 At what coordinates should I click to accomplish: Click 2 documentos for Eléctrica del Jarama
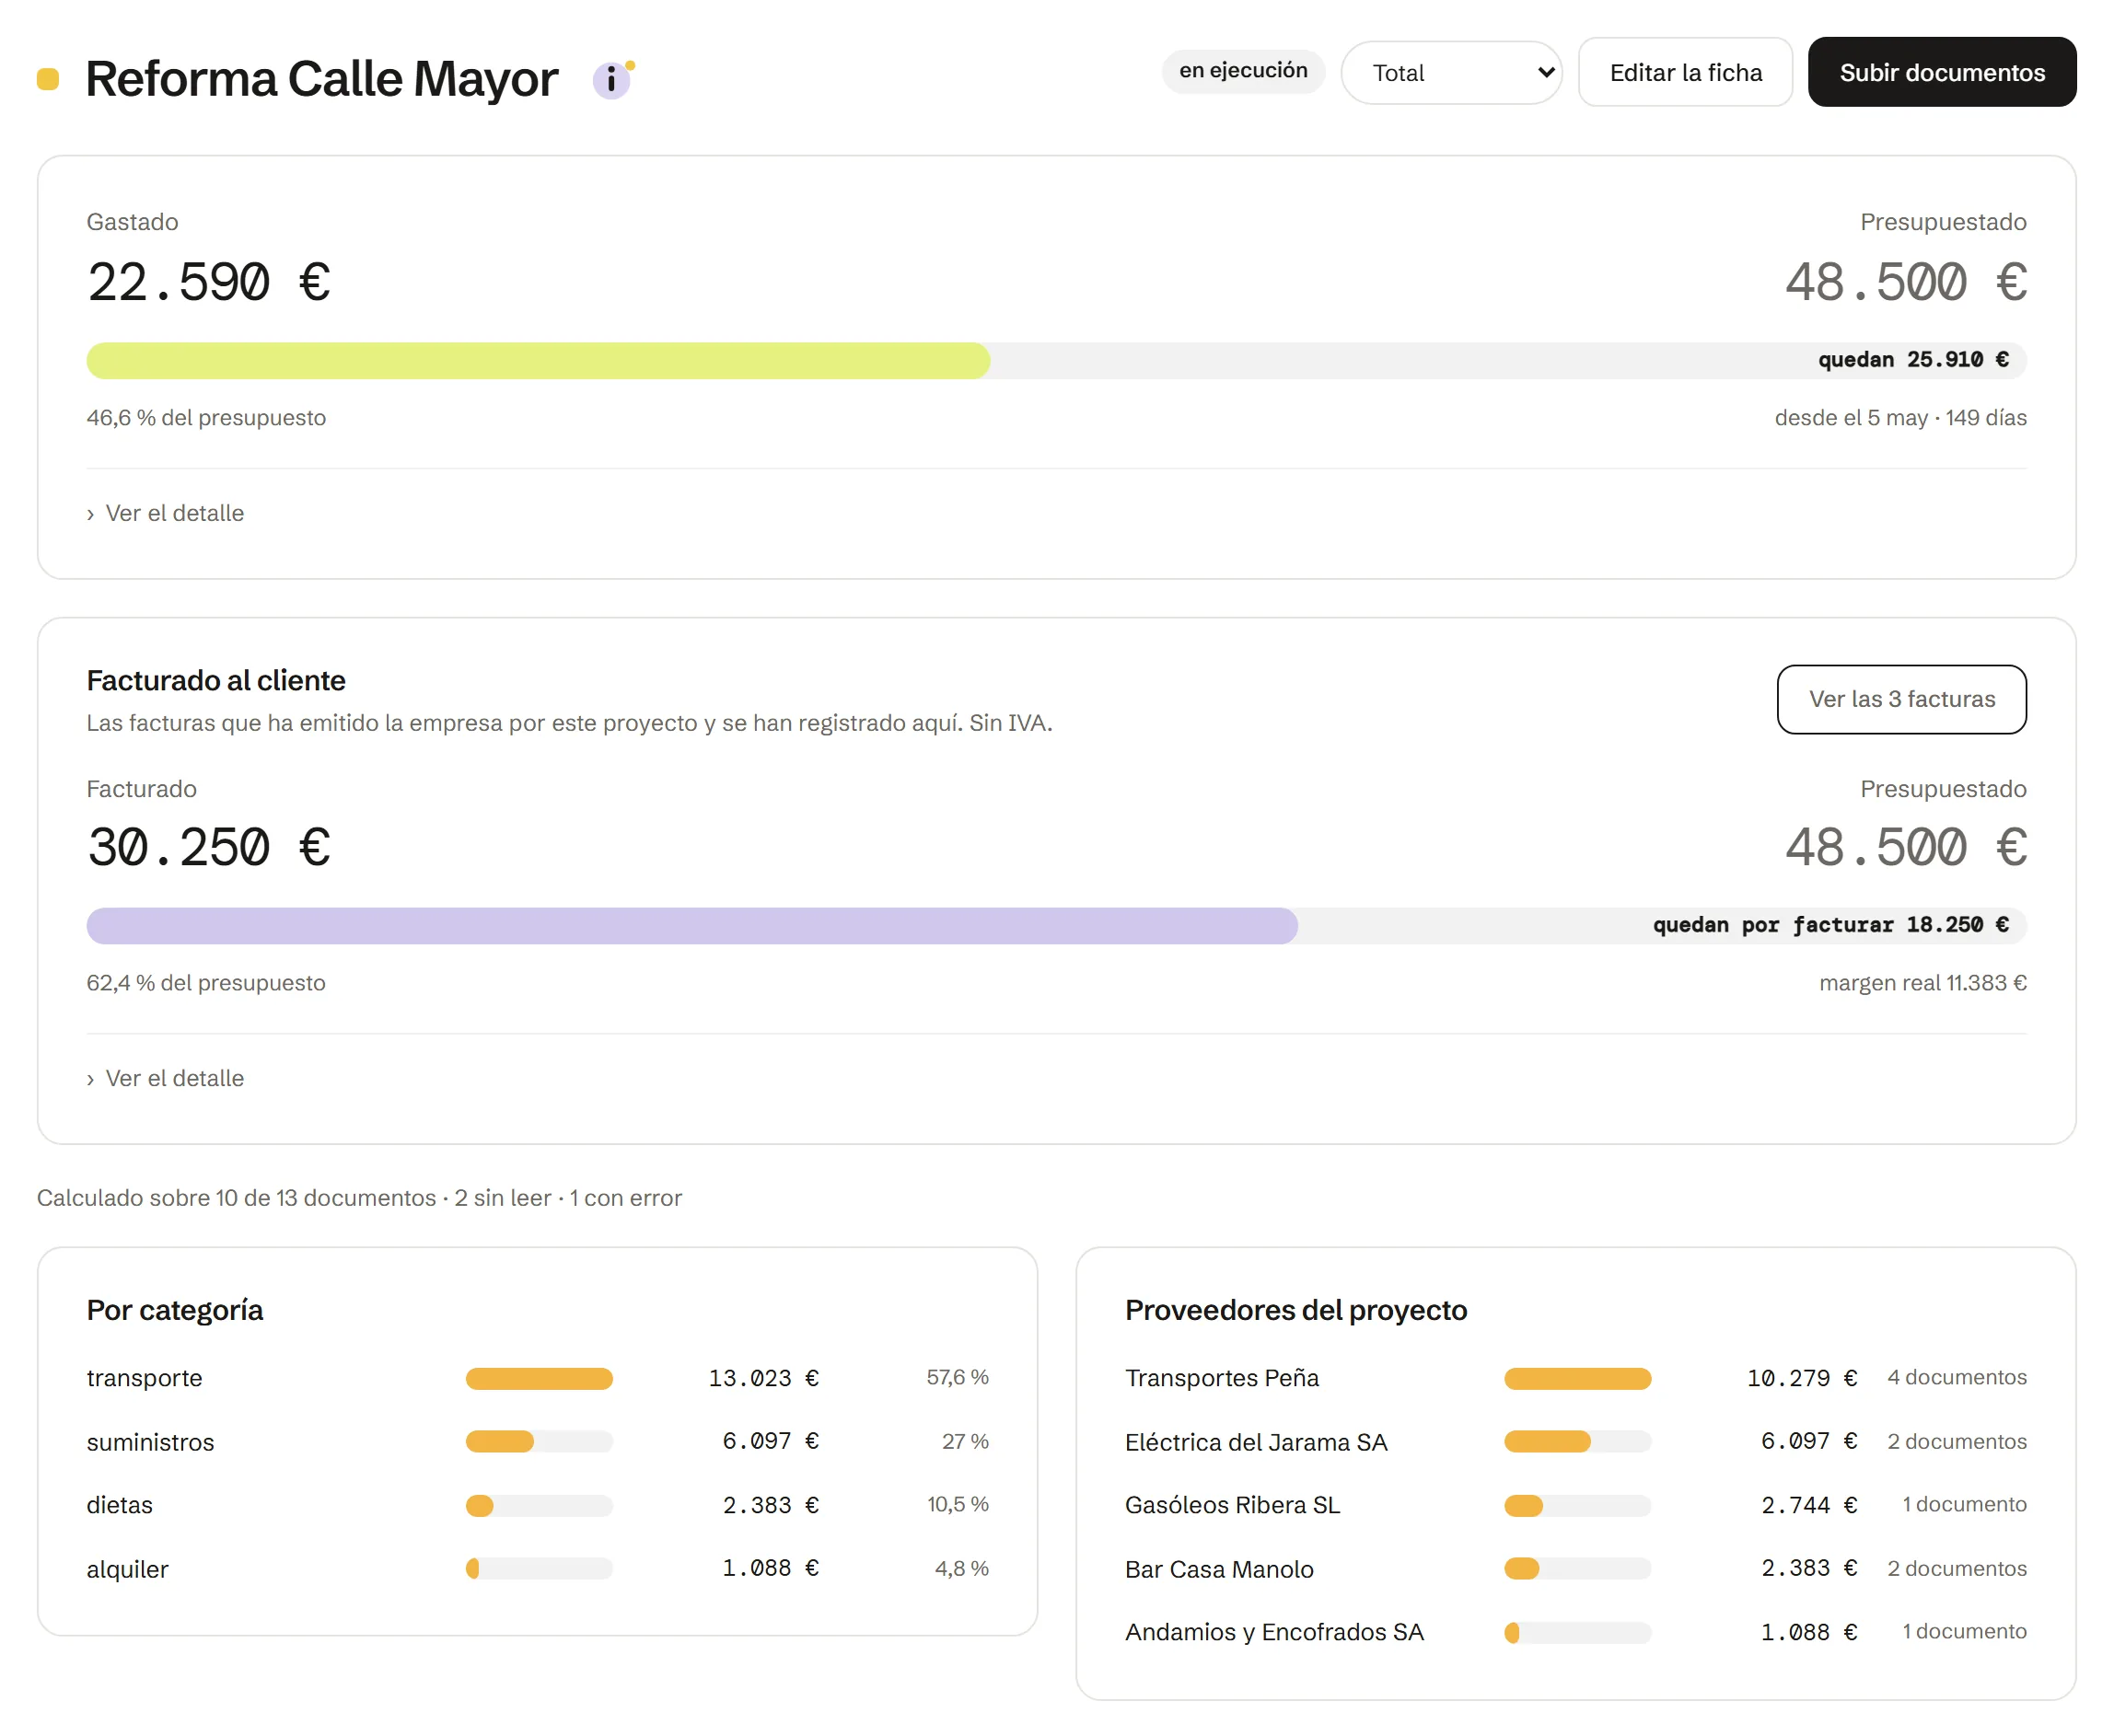[x=1957, y=1442]
